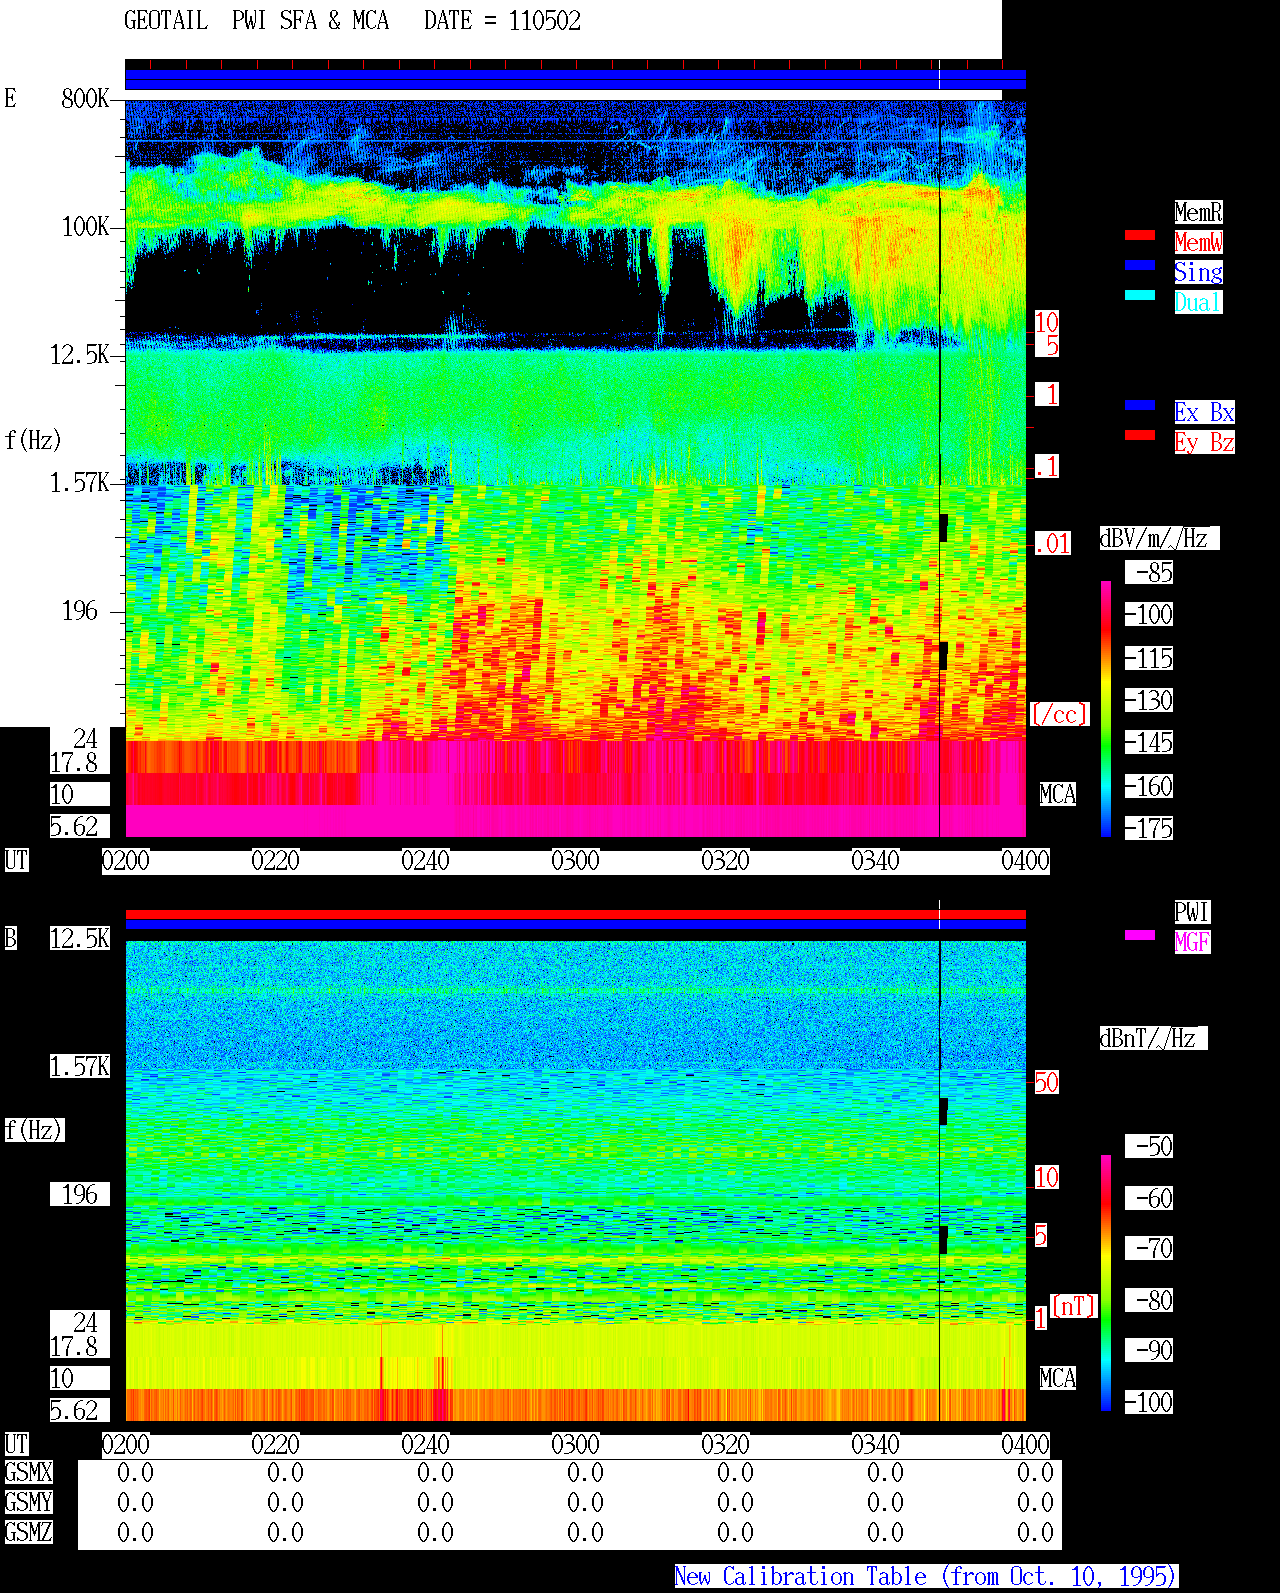1280x1593 pixels.
Task: Click the magenta MGF legend label
Action: [1192, 942]
